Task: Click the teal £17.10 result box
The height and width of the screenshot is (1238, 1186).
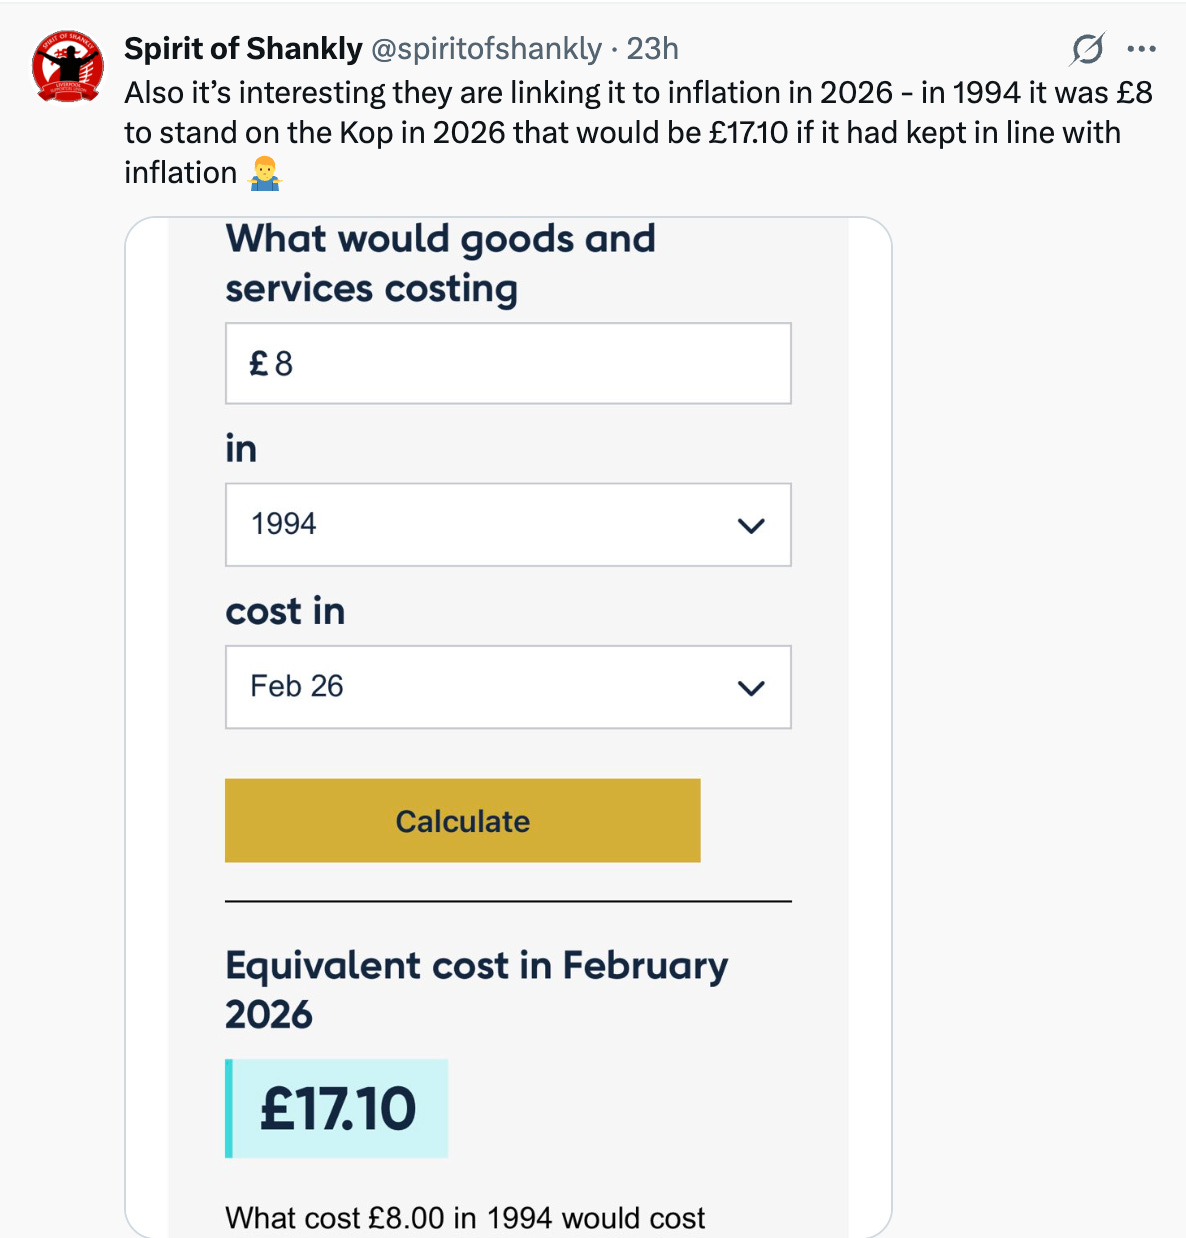Action: click(x=337, y=1108)
